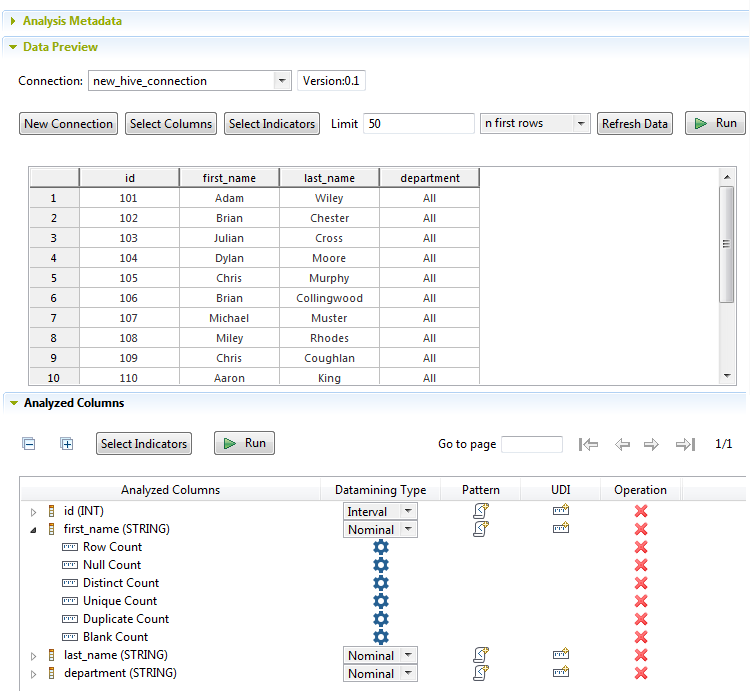Delete the last_name column with red X

(641, 655)
